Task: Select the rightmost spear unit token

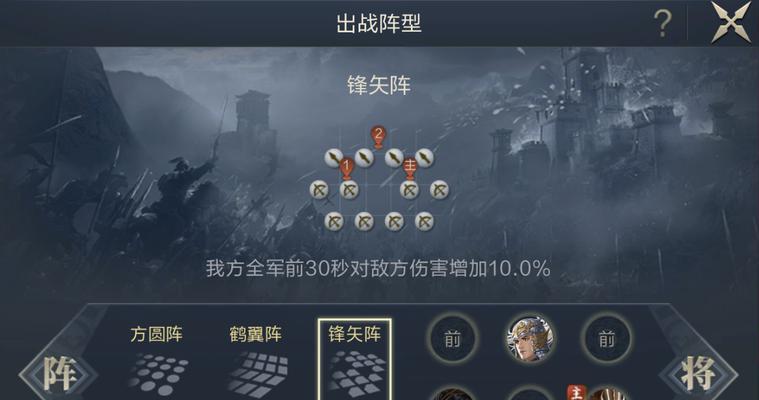Action: [x=424, y=157]
